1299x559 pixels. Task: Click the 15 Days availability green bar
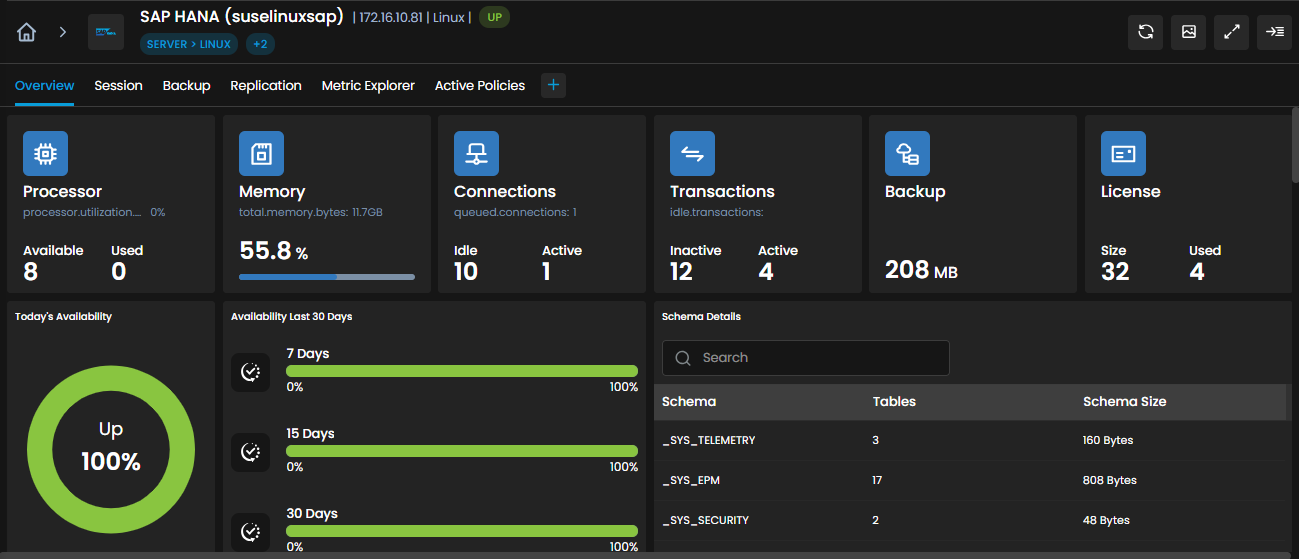pyautogui.click(x=462, y=451)
